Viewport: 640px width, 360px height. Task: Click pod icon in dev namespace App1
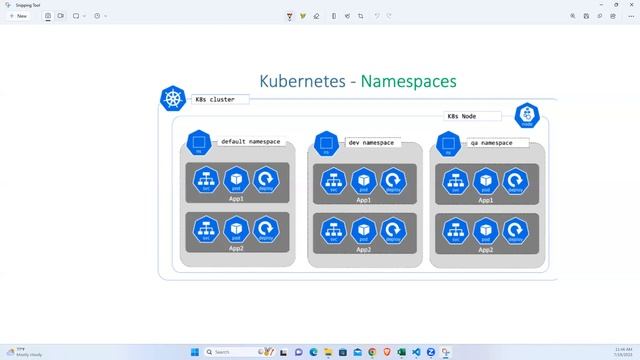click(364, 181)
